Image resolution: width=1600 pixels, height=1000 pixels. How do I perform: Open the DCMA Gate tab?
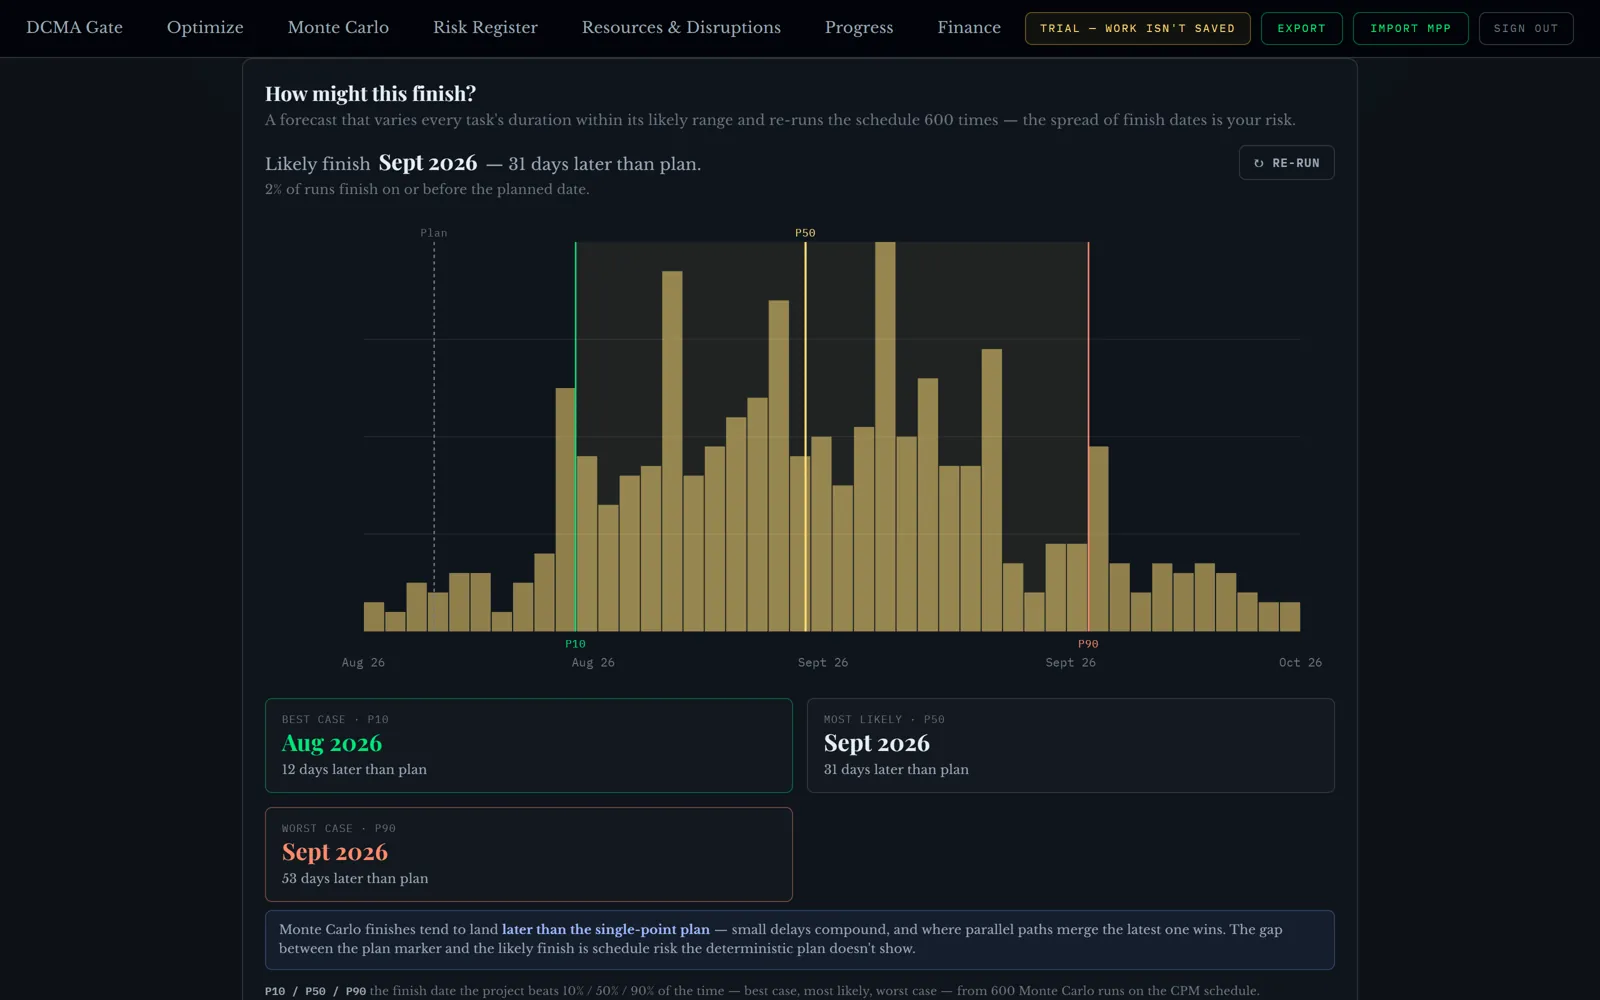click(x=74, y=28)
